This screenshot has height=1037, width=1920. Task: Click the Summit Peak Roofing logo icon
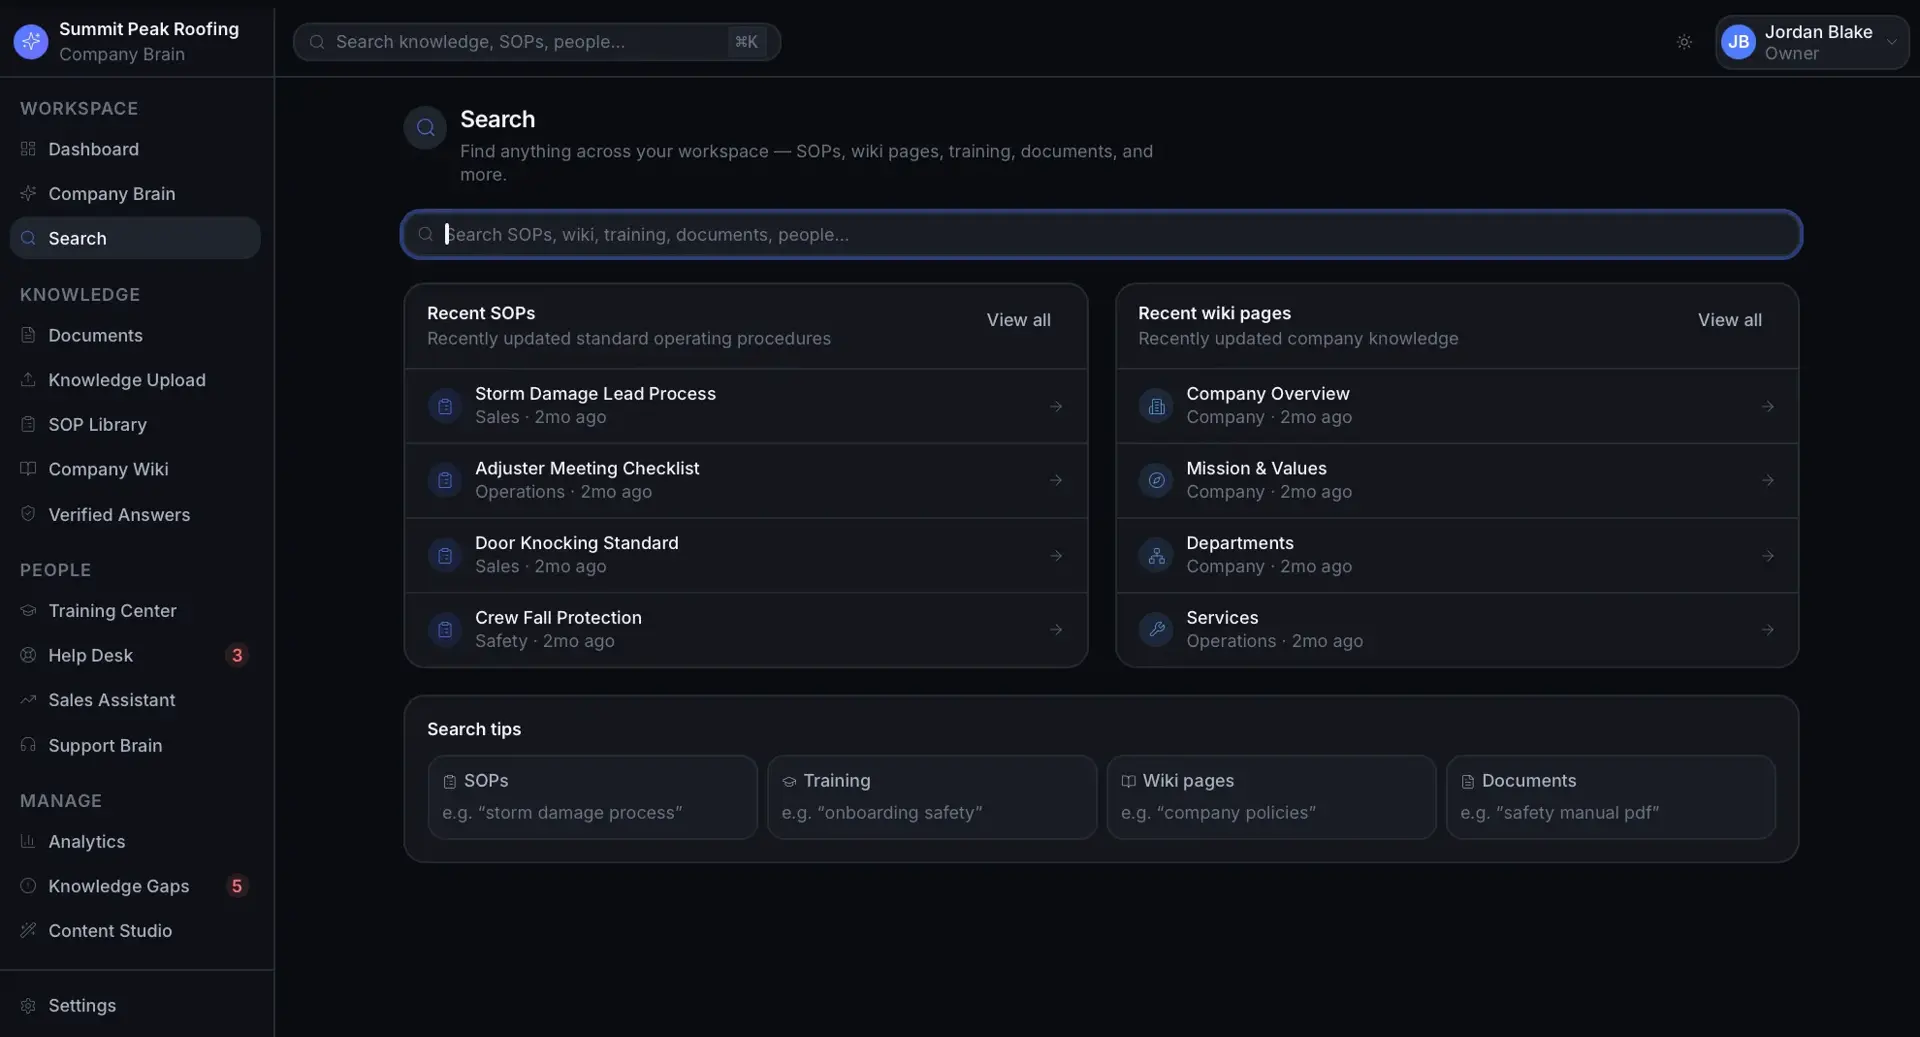(31, 41)
